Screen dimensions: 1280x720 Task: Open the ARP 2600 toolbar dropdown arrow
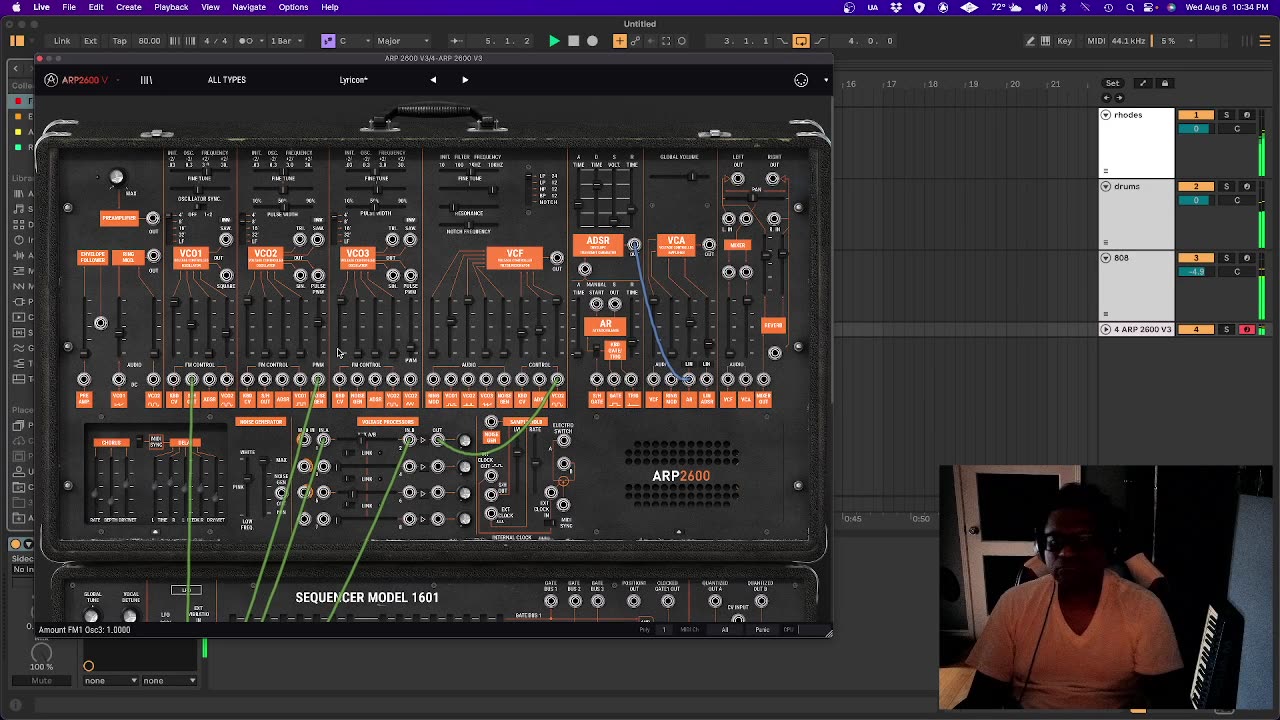(826, 80)
